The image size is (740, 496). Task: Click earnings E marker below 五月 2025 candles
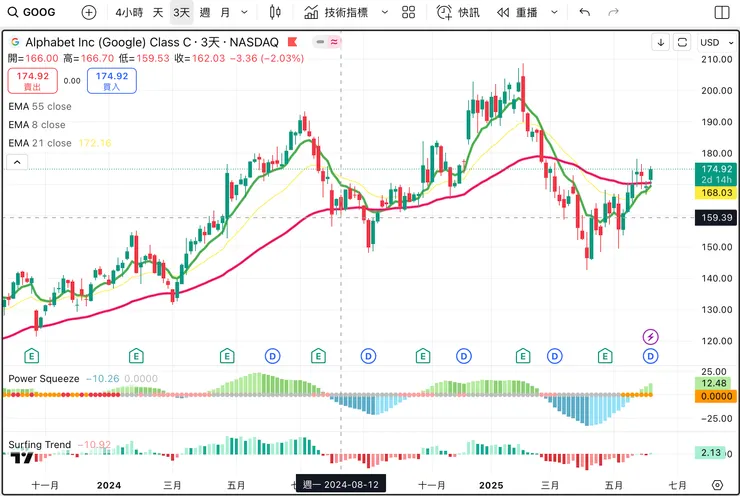(605, 356)
